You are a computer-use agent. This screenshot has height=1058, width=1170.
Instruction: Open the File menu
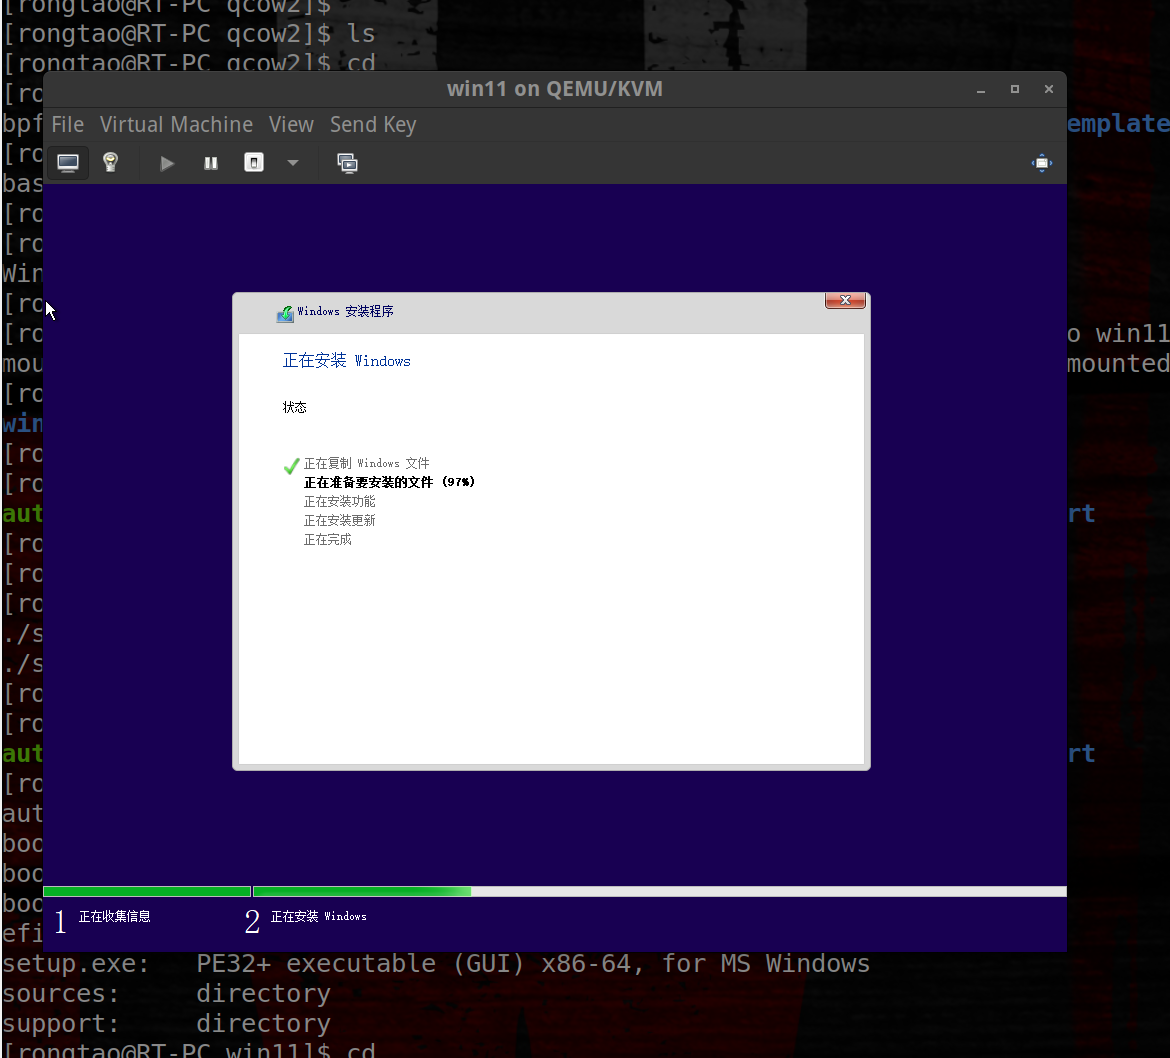[67, 124]
